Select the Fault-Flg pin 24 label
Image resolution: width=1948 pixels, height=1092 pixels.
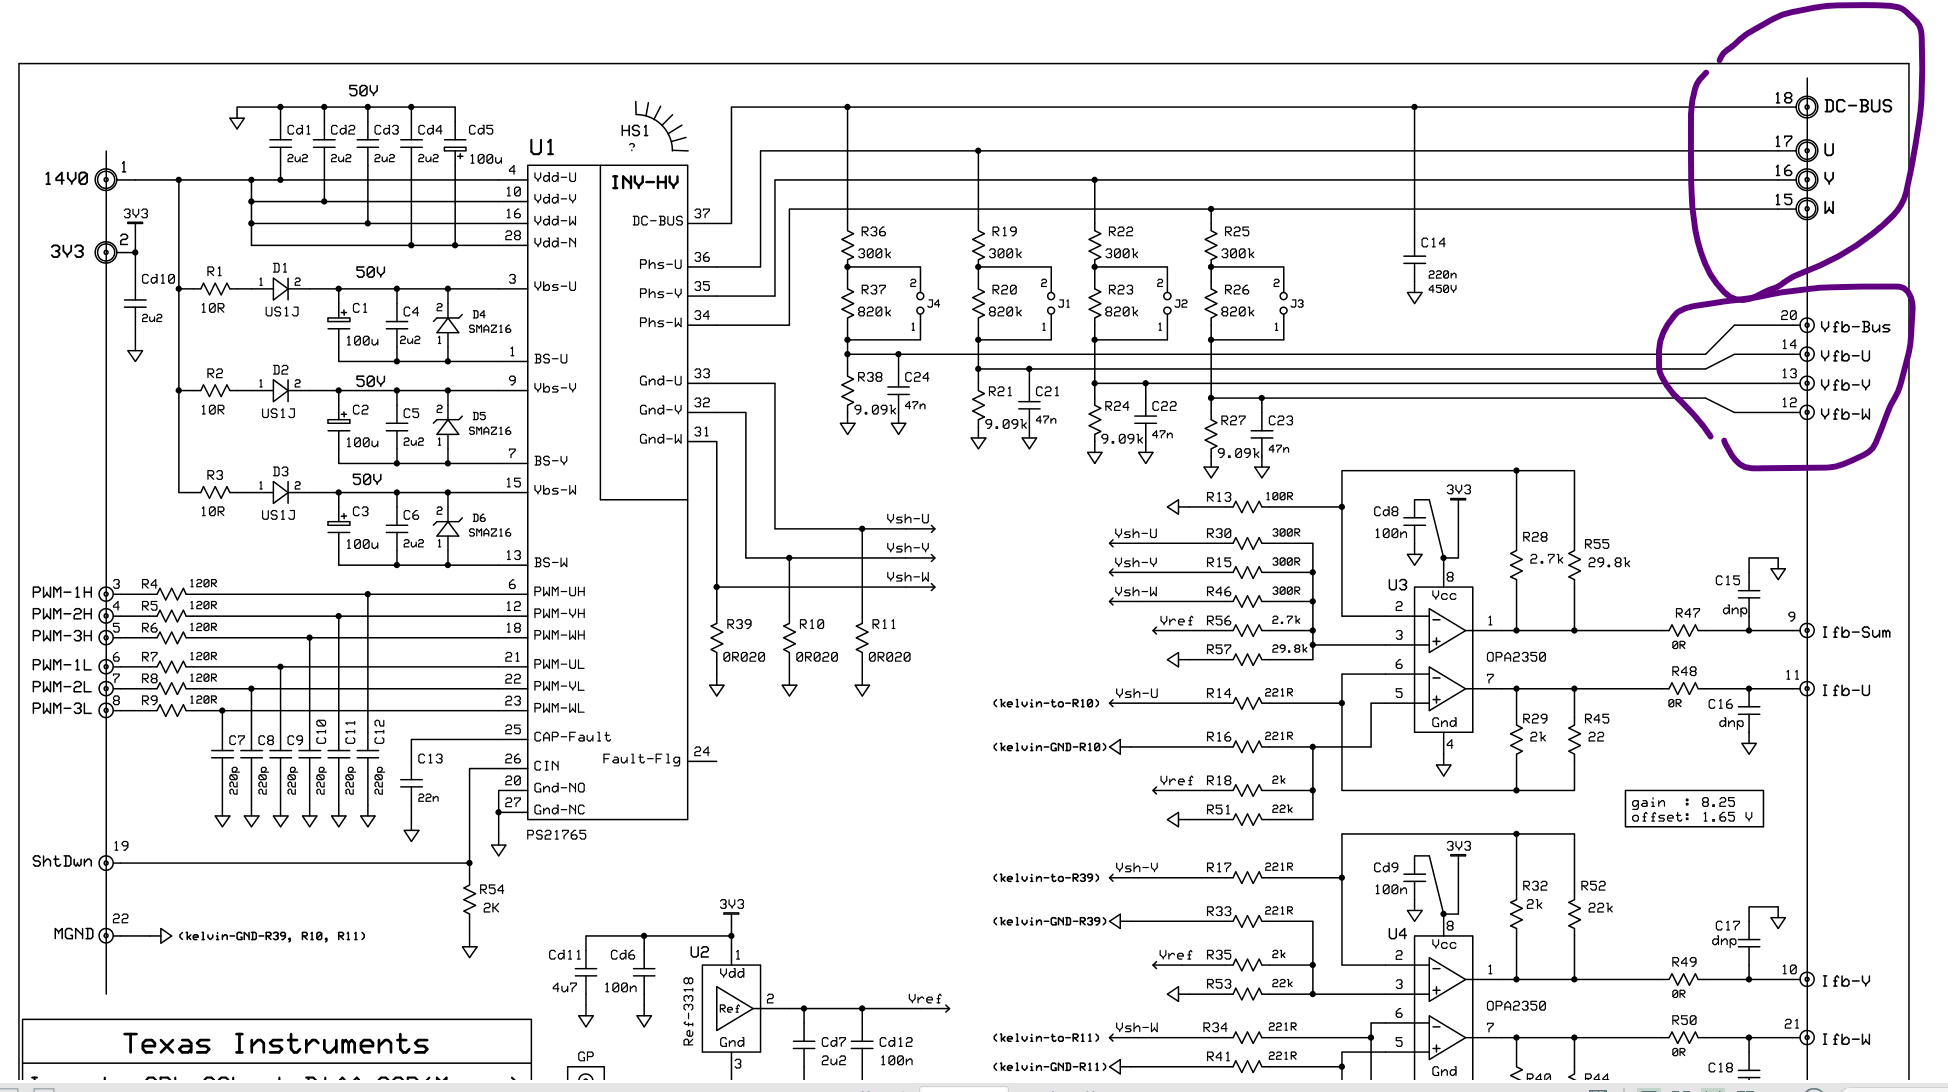[x=641, y=759]
